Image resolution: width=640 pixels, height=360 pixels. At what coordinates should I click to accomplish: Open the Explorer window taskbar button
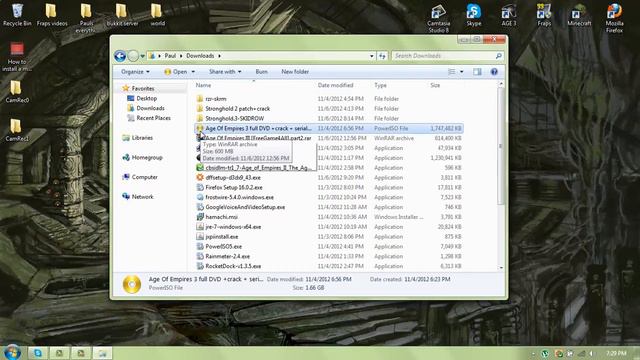coord(102,353)
